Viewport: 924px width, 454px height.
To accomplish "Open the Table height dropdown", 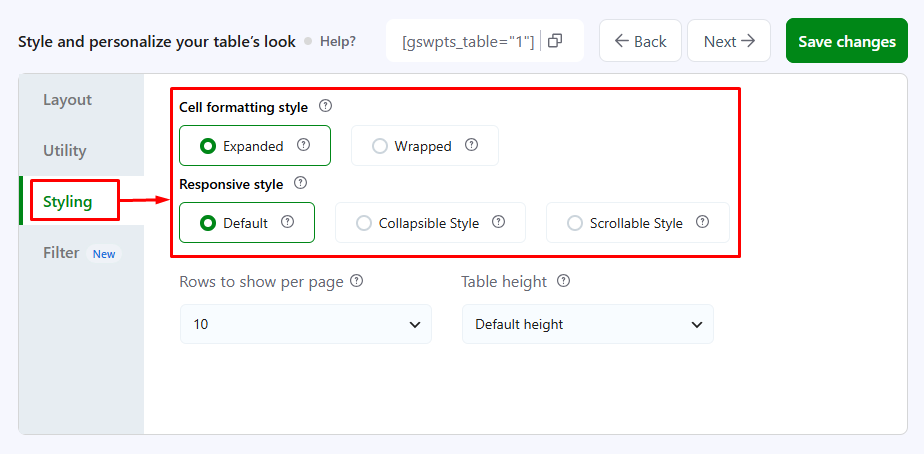I will [588, 324].
